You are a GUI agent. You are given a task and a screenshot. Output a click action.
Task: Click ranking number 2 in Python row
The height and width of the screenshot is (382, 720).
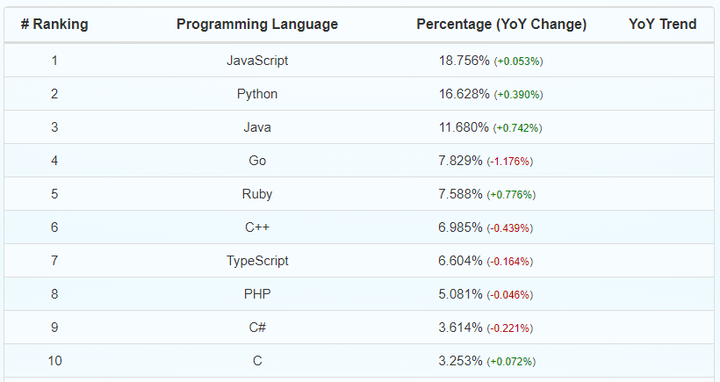54,94
